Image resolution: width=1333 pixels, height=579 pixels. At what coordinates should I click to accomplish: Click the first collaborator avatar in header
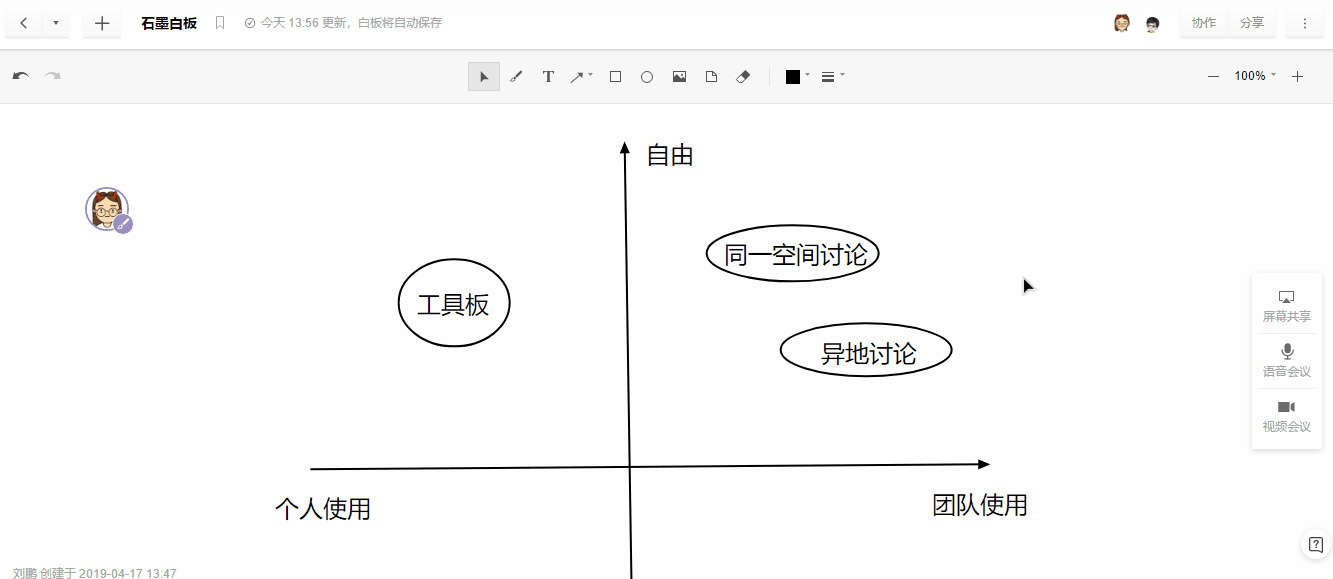pos(1122,23)
